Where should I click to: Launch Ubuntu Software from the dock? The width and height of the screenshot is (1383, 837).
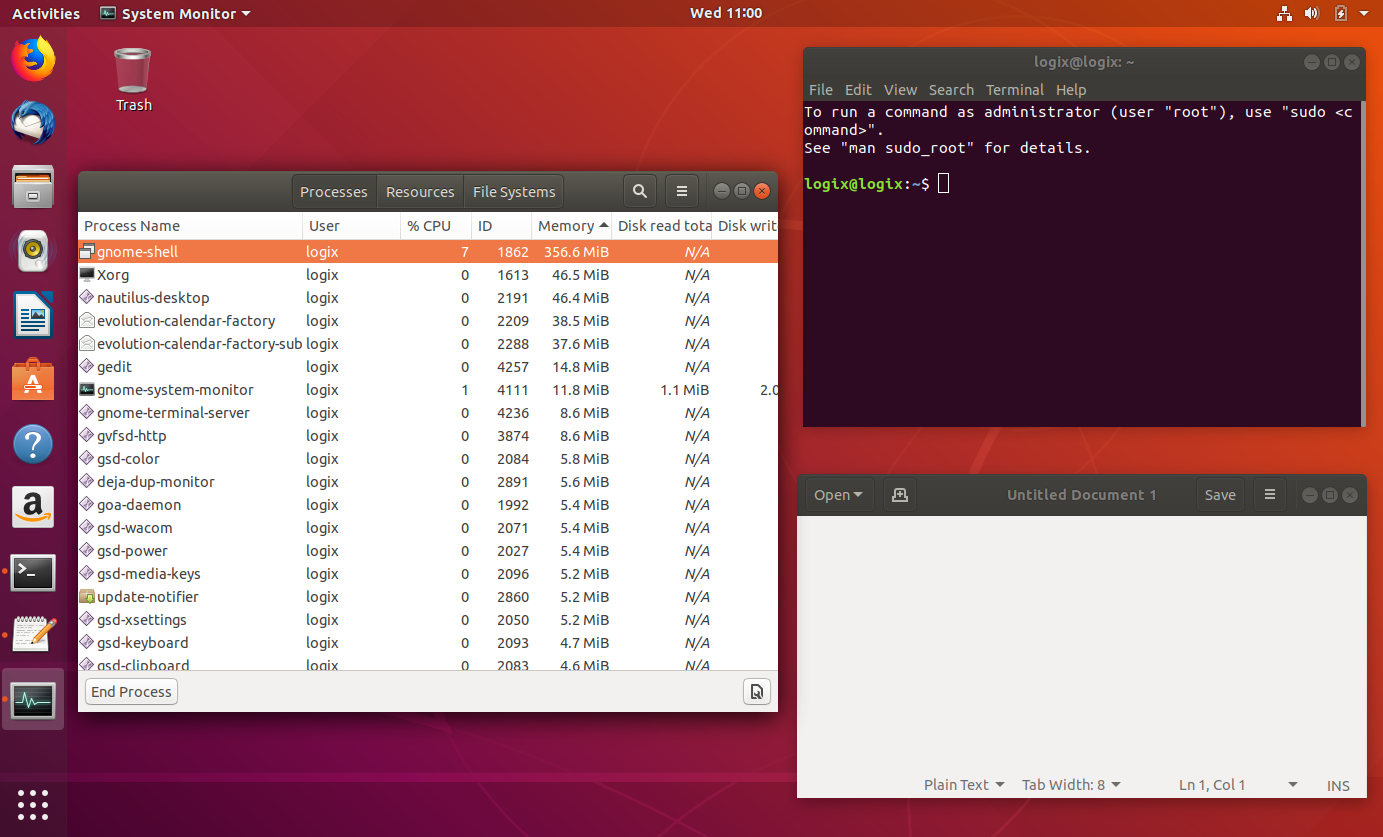pos(33,315)
